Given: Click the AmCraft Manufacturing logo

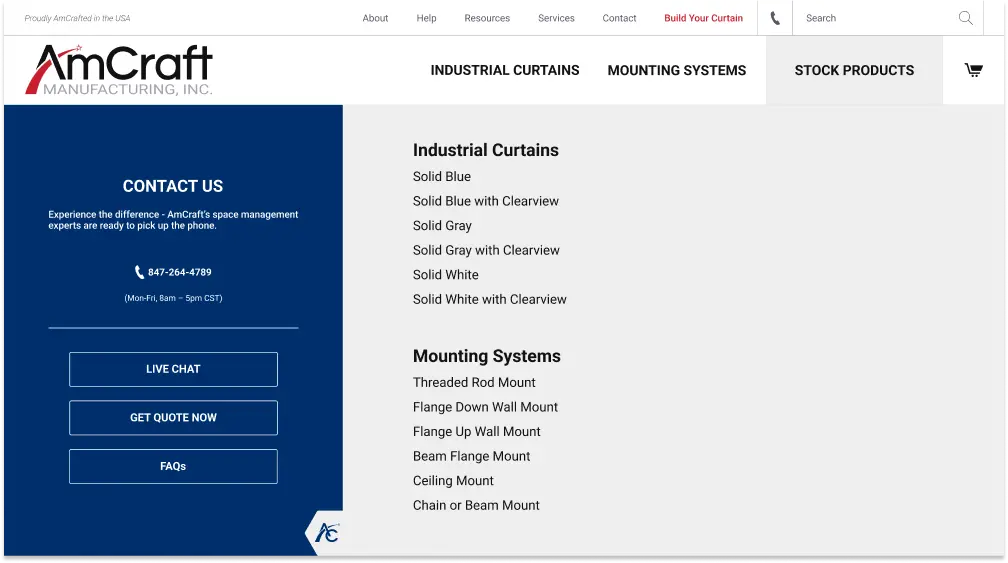Looking at the screenshot, I should [119, 70].
